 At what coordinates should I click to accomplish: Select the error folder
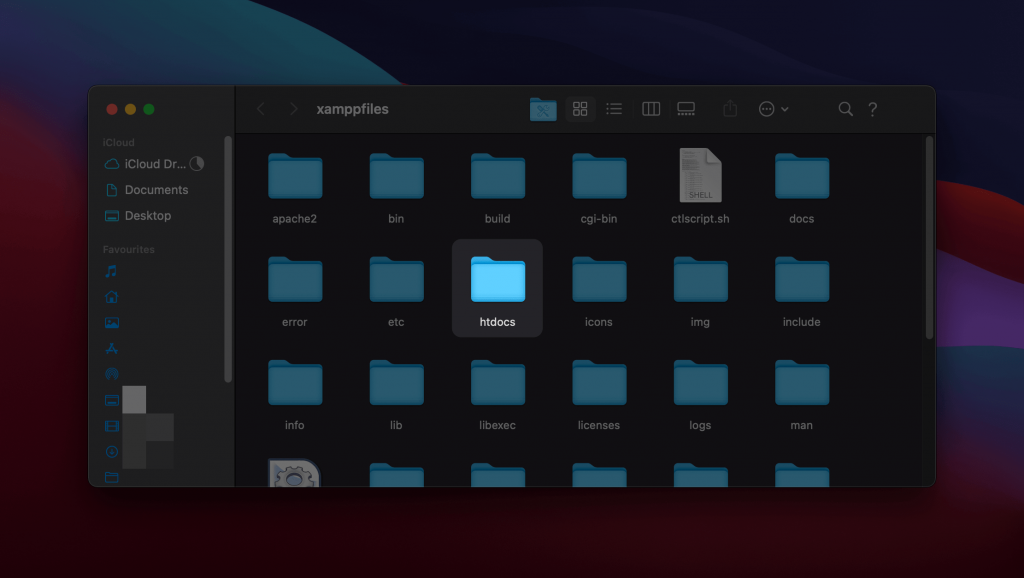pos(295,280)
